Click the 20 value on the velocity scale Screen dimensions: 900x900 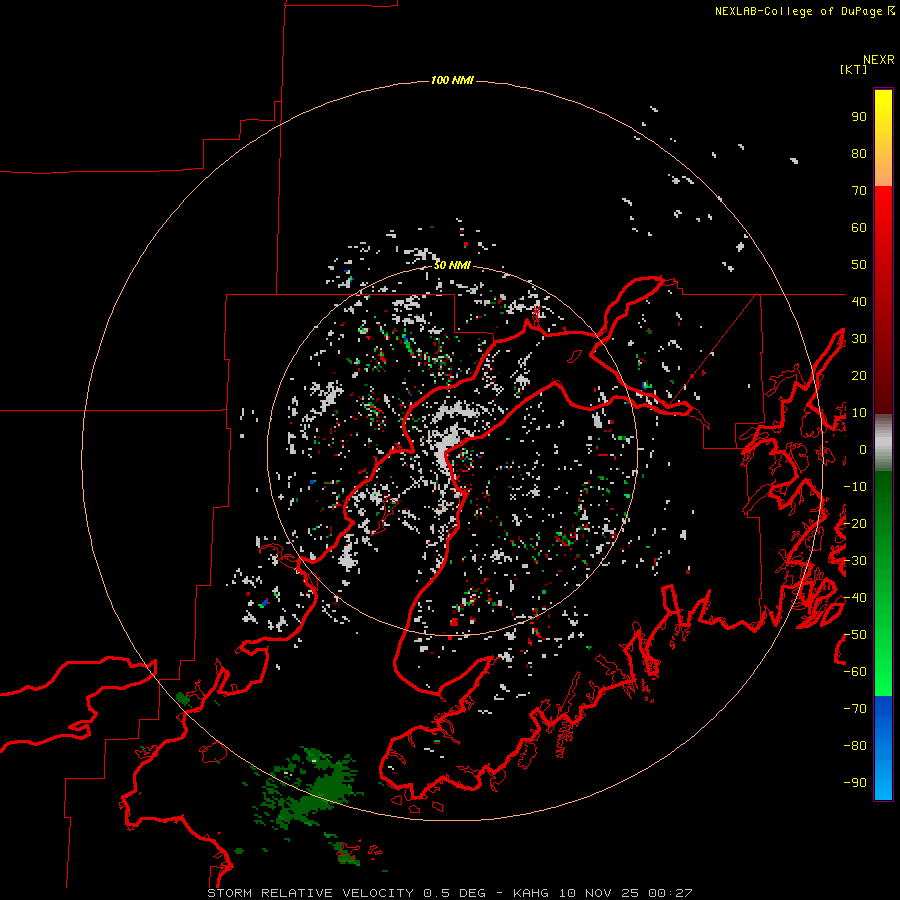tap(859, 375)
